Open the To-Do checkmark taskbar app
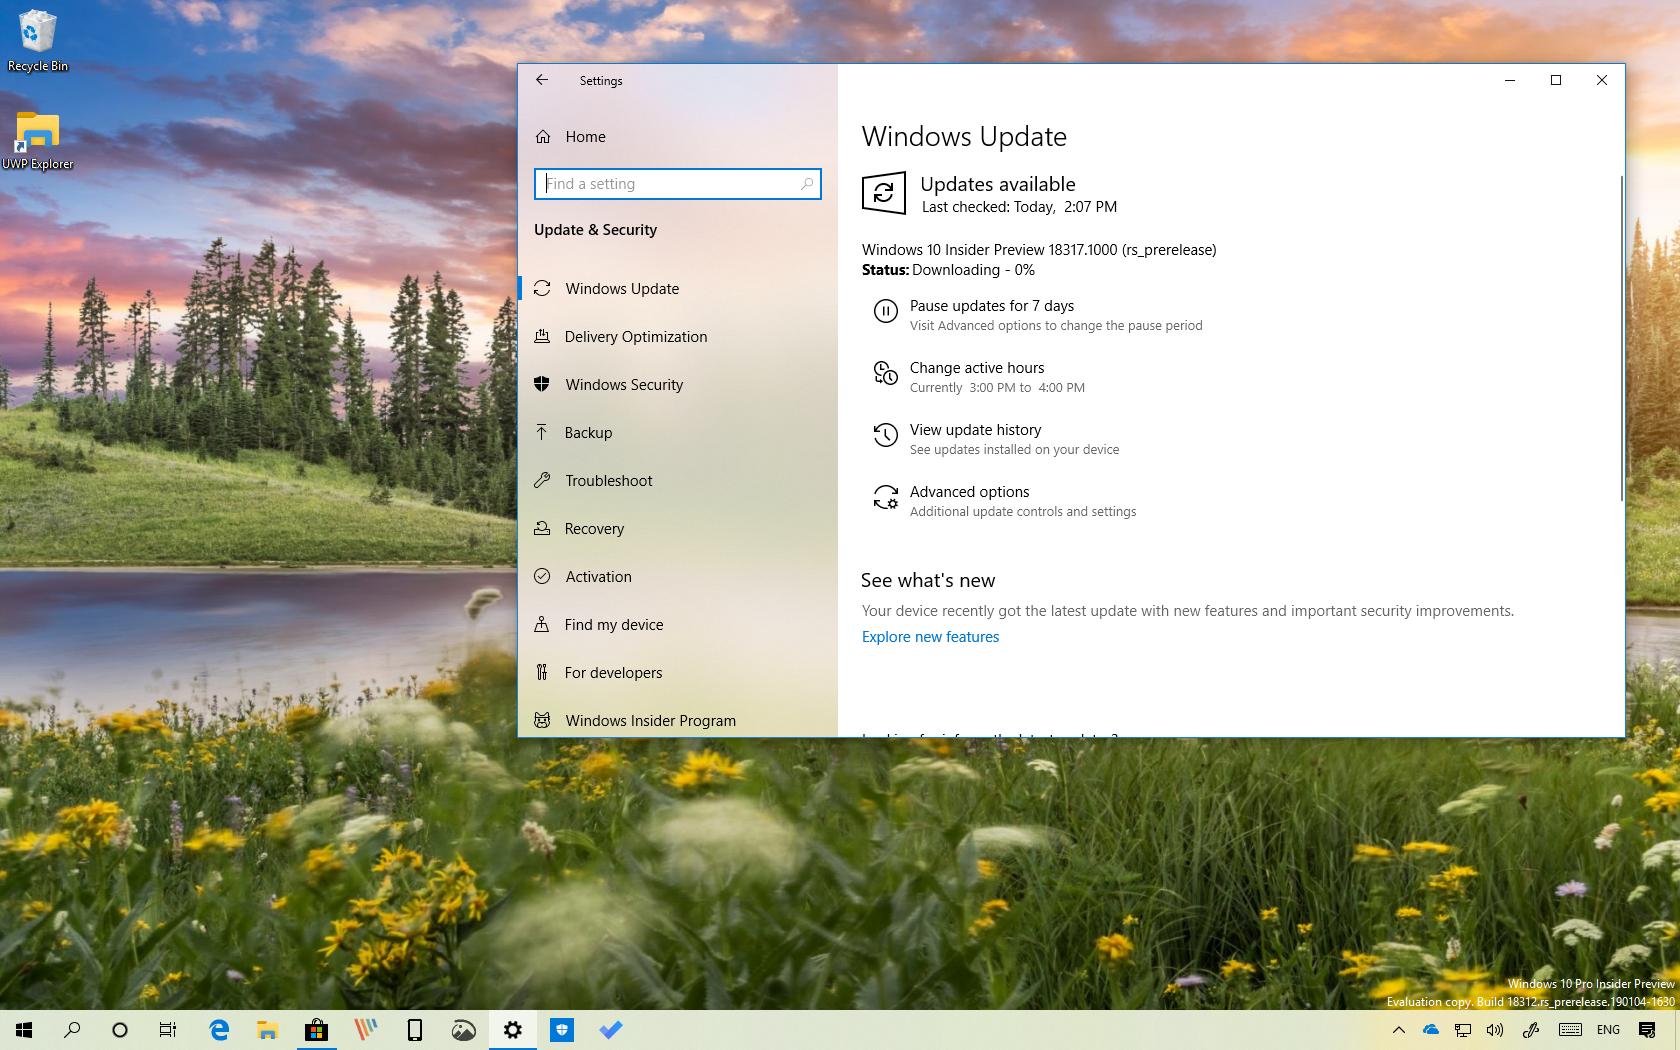The width and height of the screenshot is (1680, 1050). [610, 1030]
